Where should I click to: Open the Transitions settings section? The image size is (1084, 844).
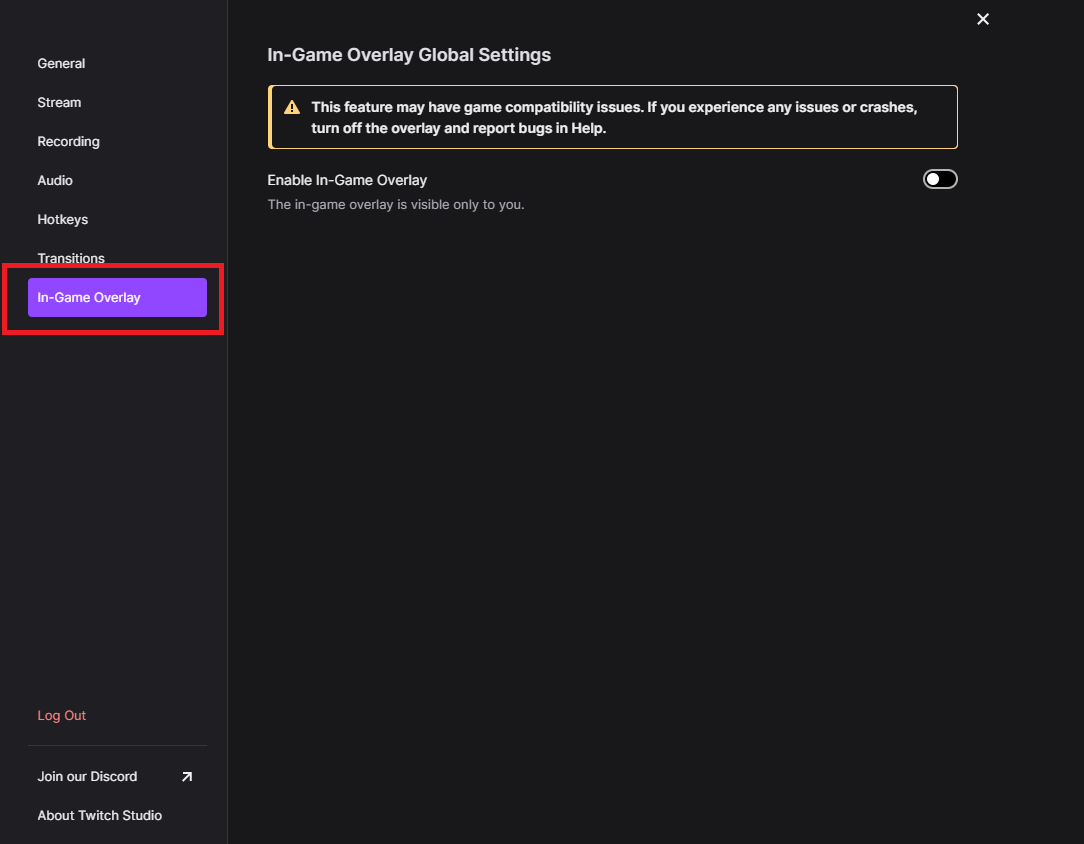[71, 259]
